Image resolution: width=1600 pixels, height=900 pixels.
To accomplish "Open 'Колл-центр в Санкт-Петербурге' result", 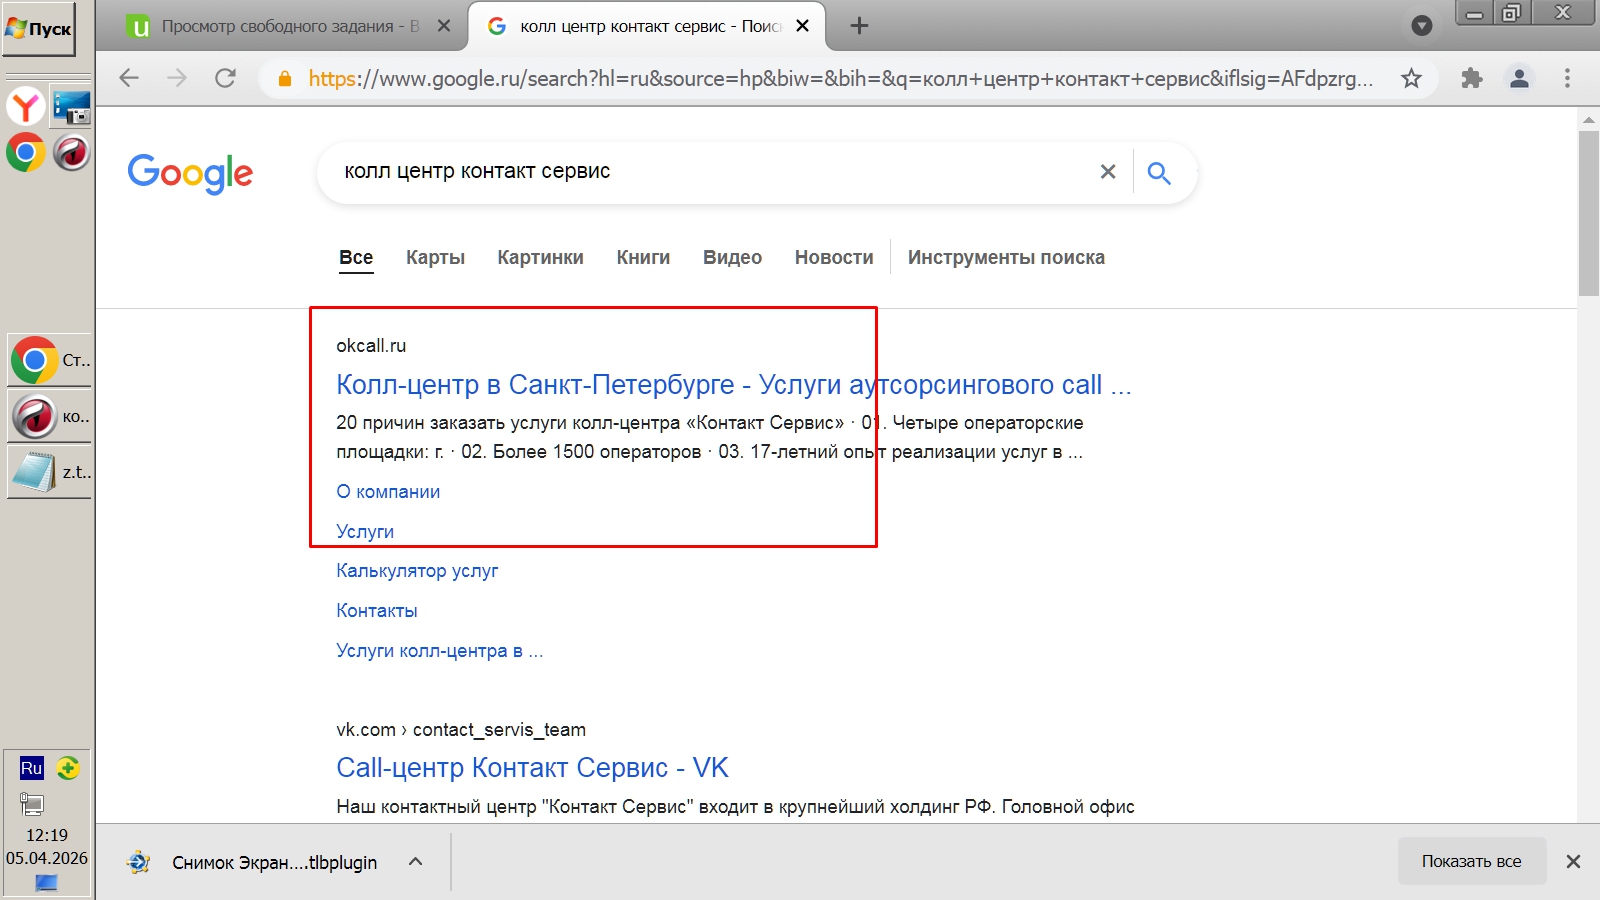I will tap(734, 385).
